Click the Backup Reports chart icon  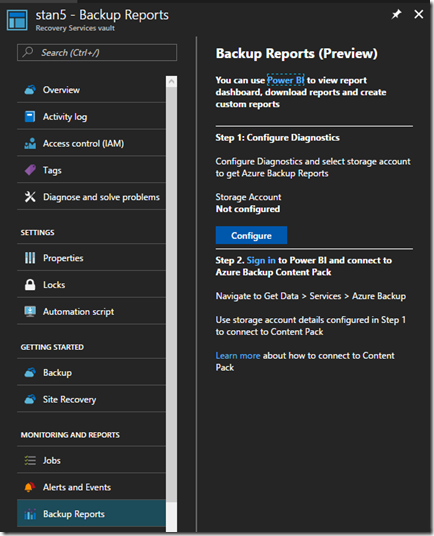[x=30, y=514]
